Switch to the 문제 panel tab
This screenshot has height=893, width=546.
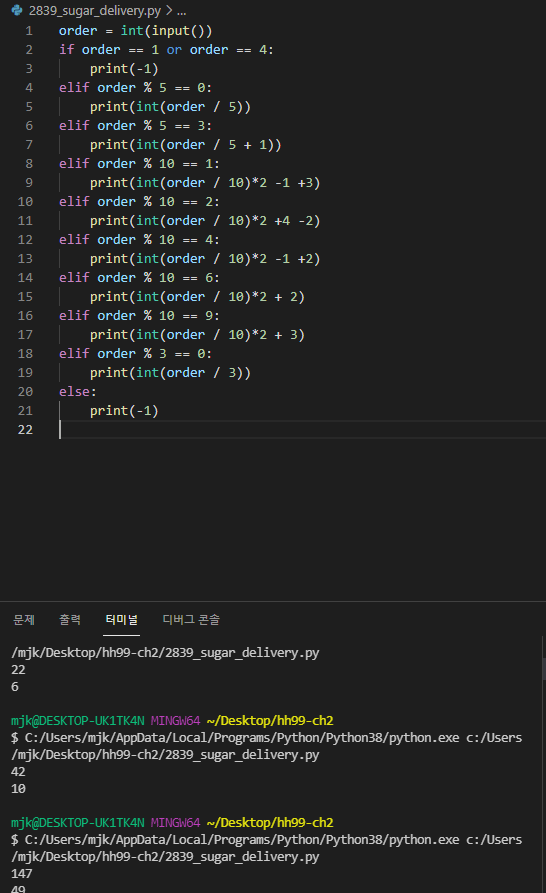(x=24, y=619)
